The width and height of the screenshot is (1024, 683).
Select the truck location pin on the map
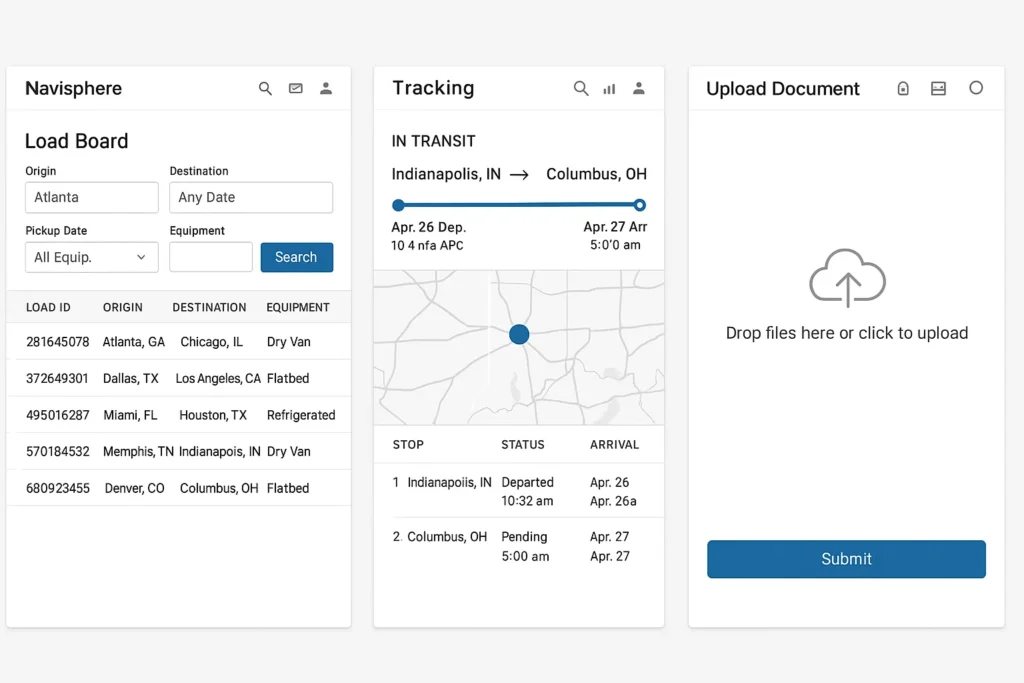click(518, 334)
